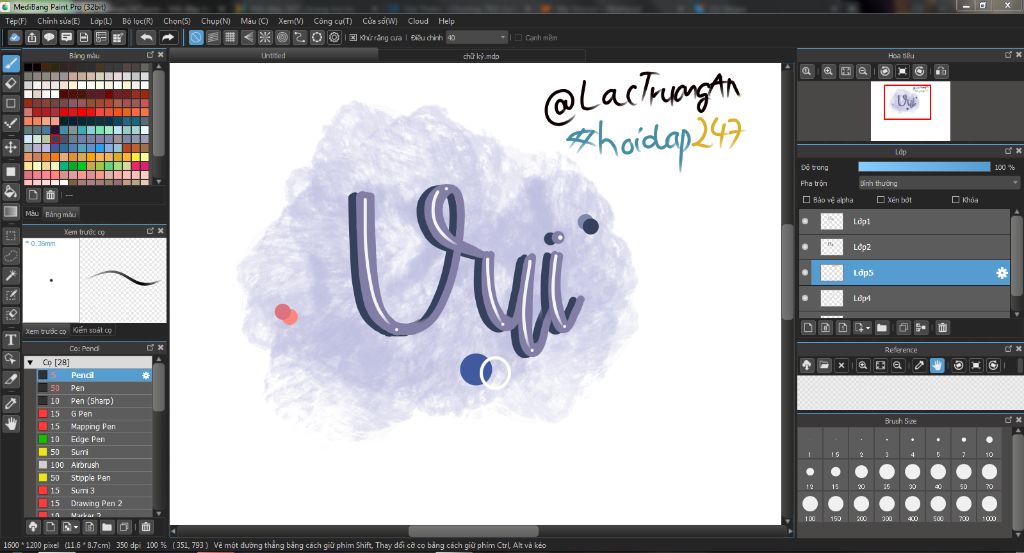Select the Gradient tool
The height and width of the screenshot is (553, 1024).
pos(11,212)
